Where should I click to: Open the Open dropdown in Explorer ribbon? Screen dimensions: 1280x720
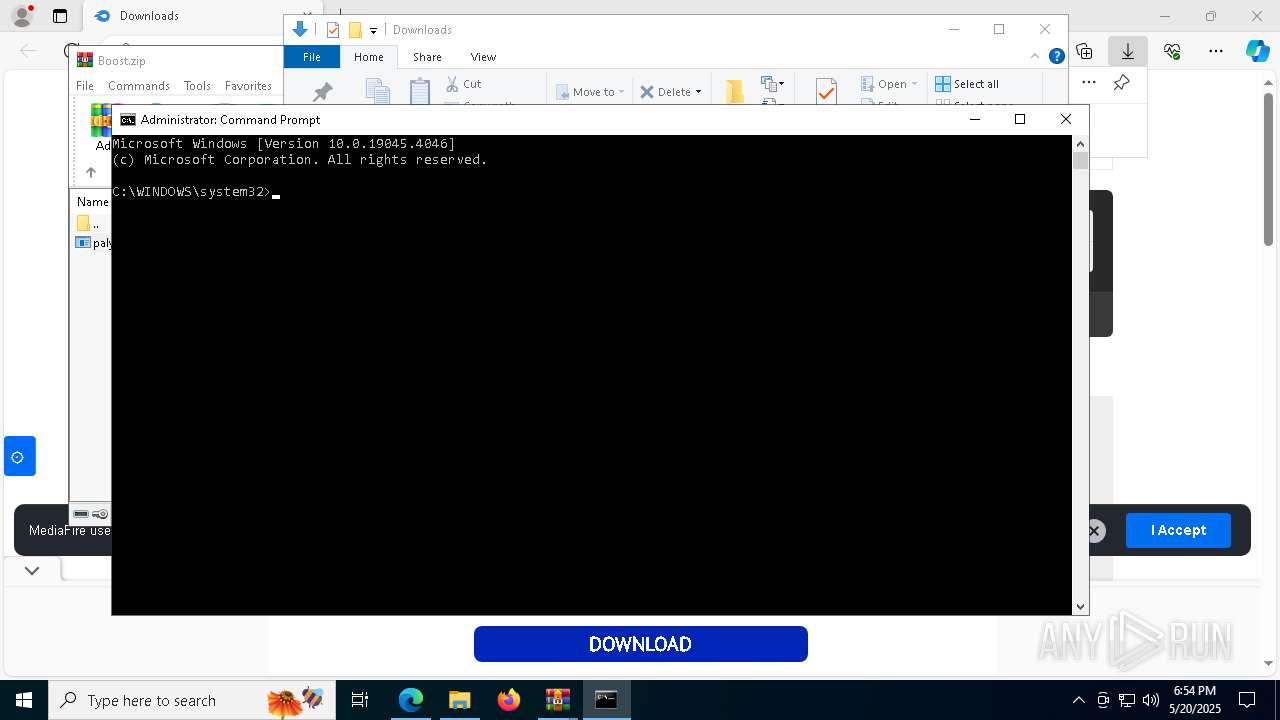pos(888,84)
